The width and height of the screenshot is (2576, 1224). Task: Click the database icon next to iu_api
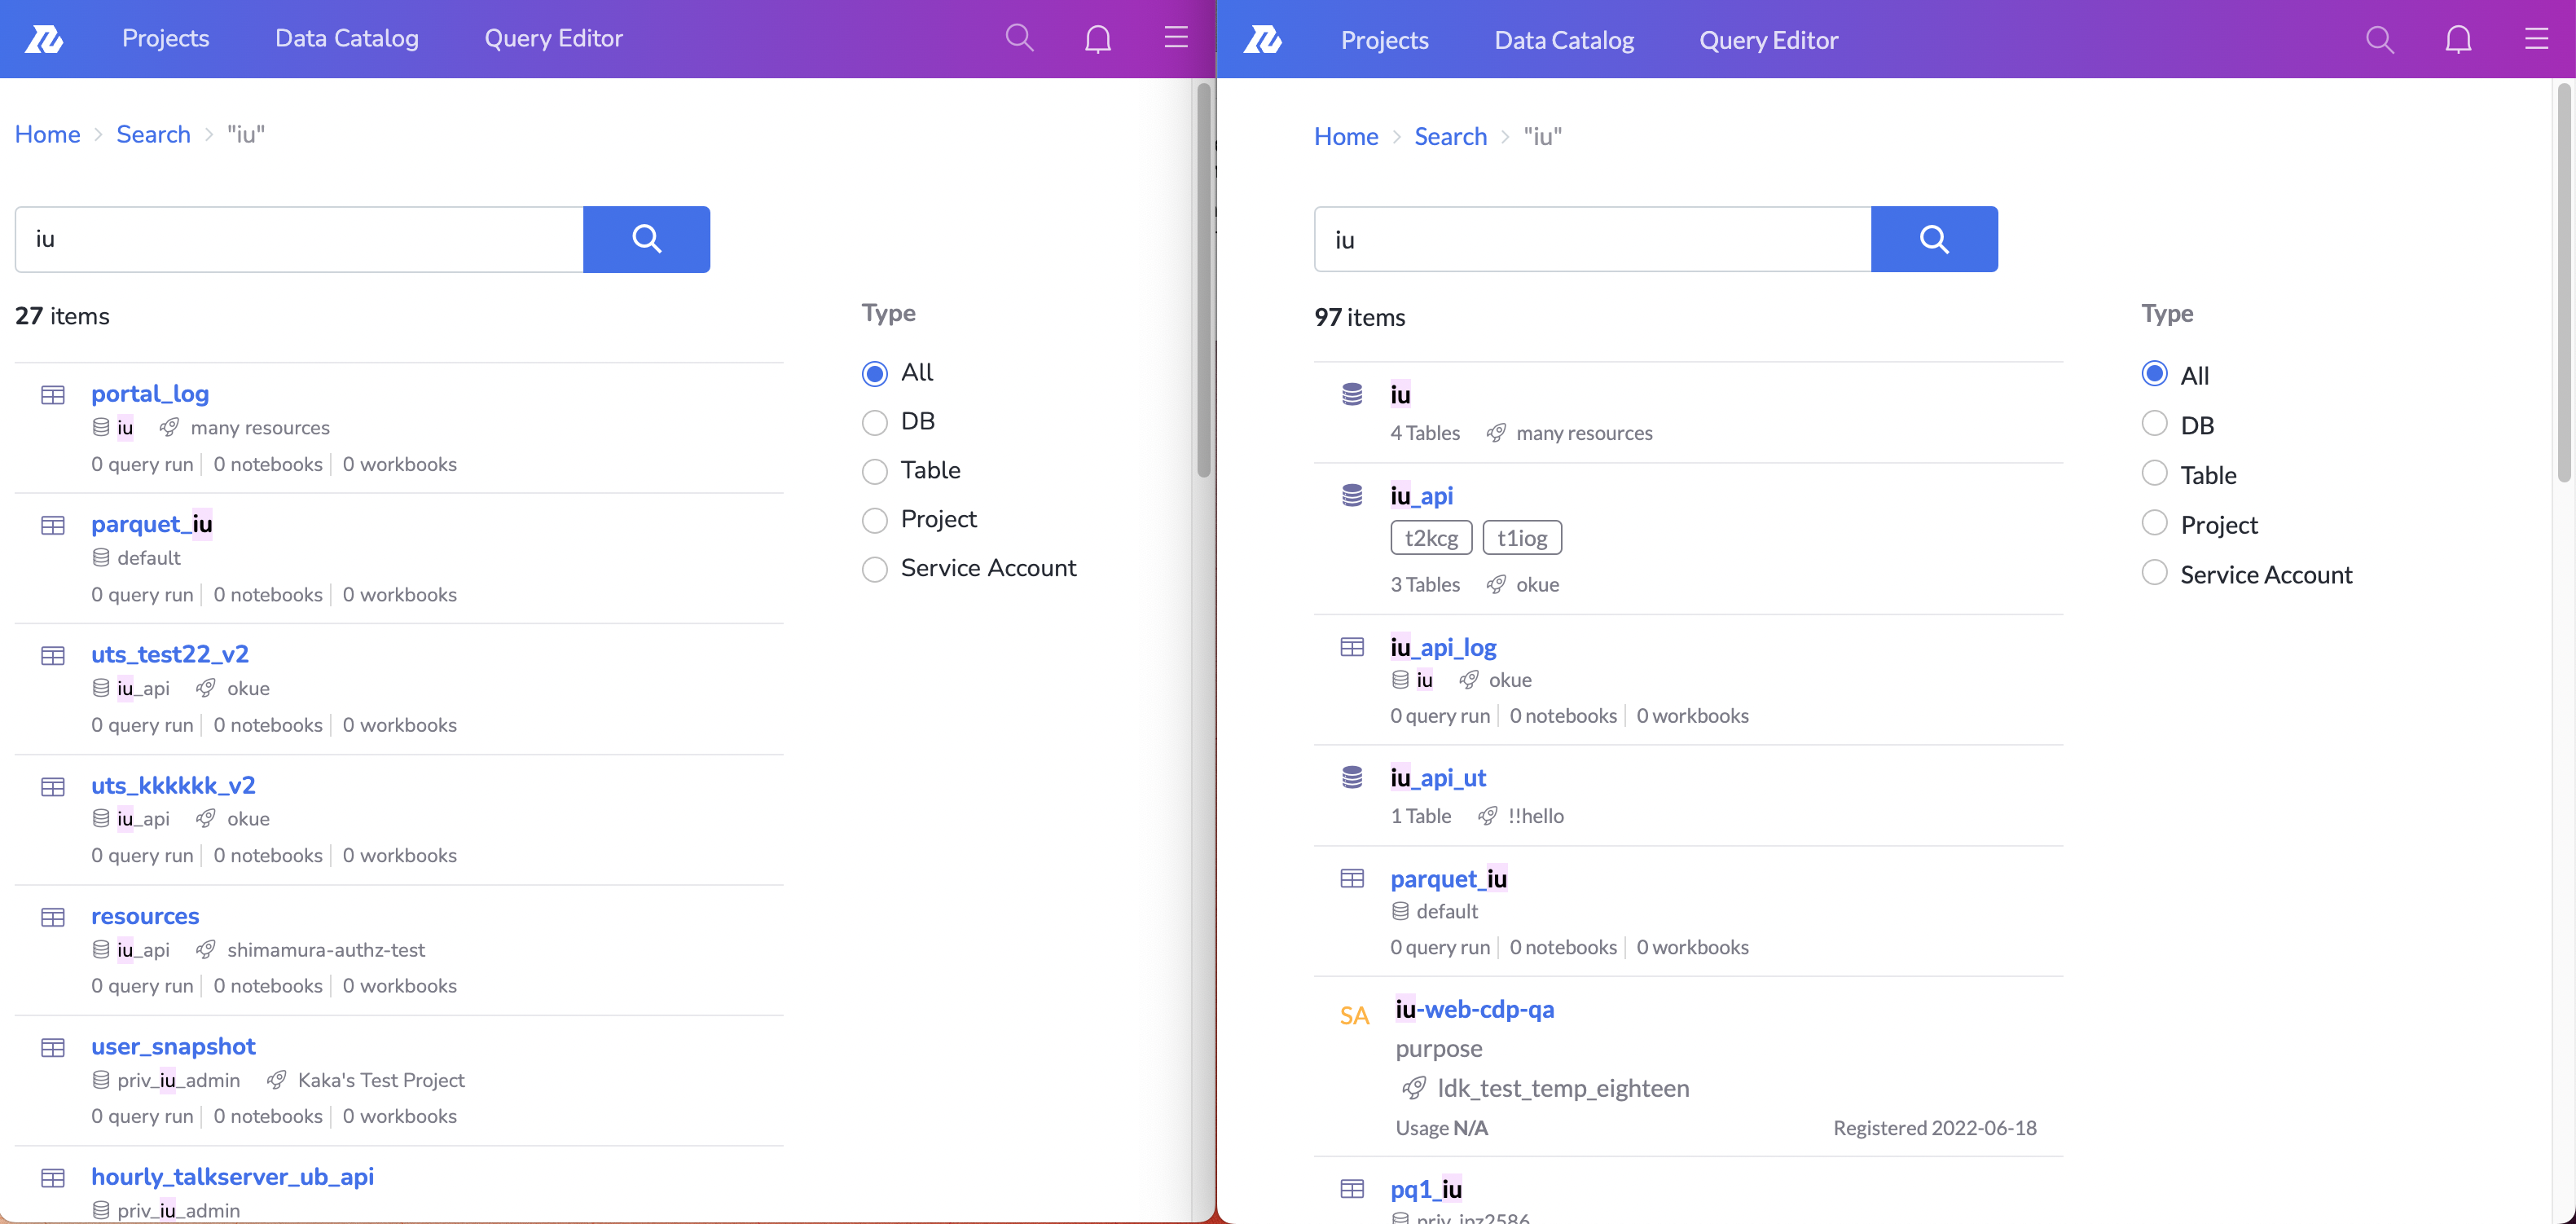[x=1352, y=496]
